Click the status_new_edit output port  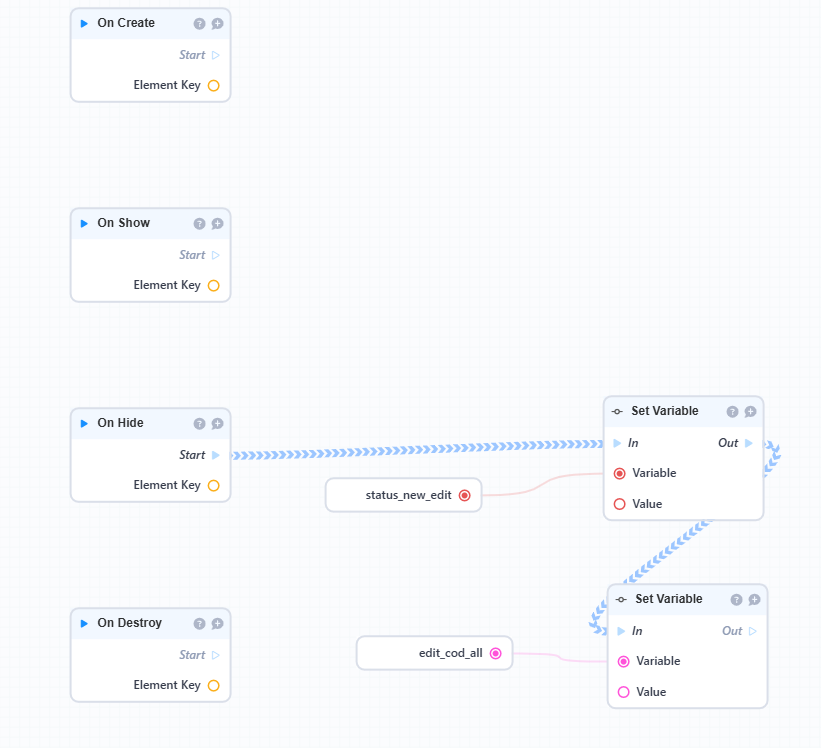[464, 494]
